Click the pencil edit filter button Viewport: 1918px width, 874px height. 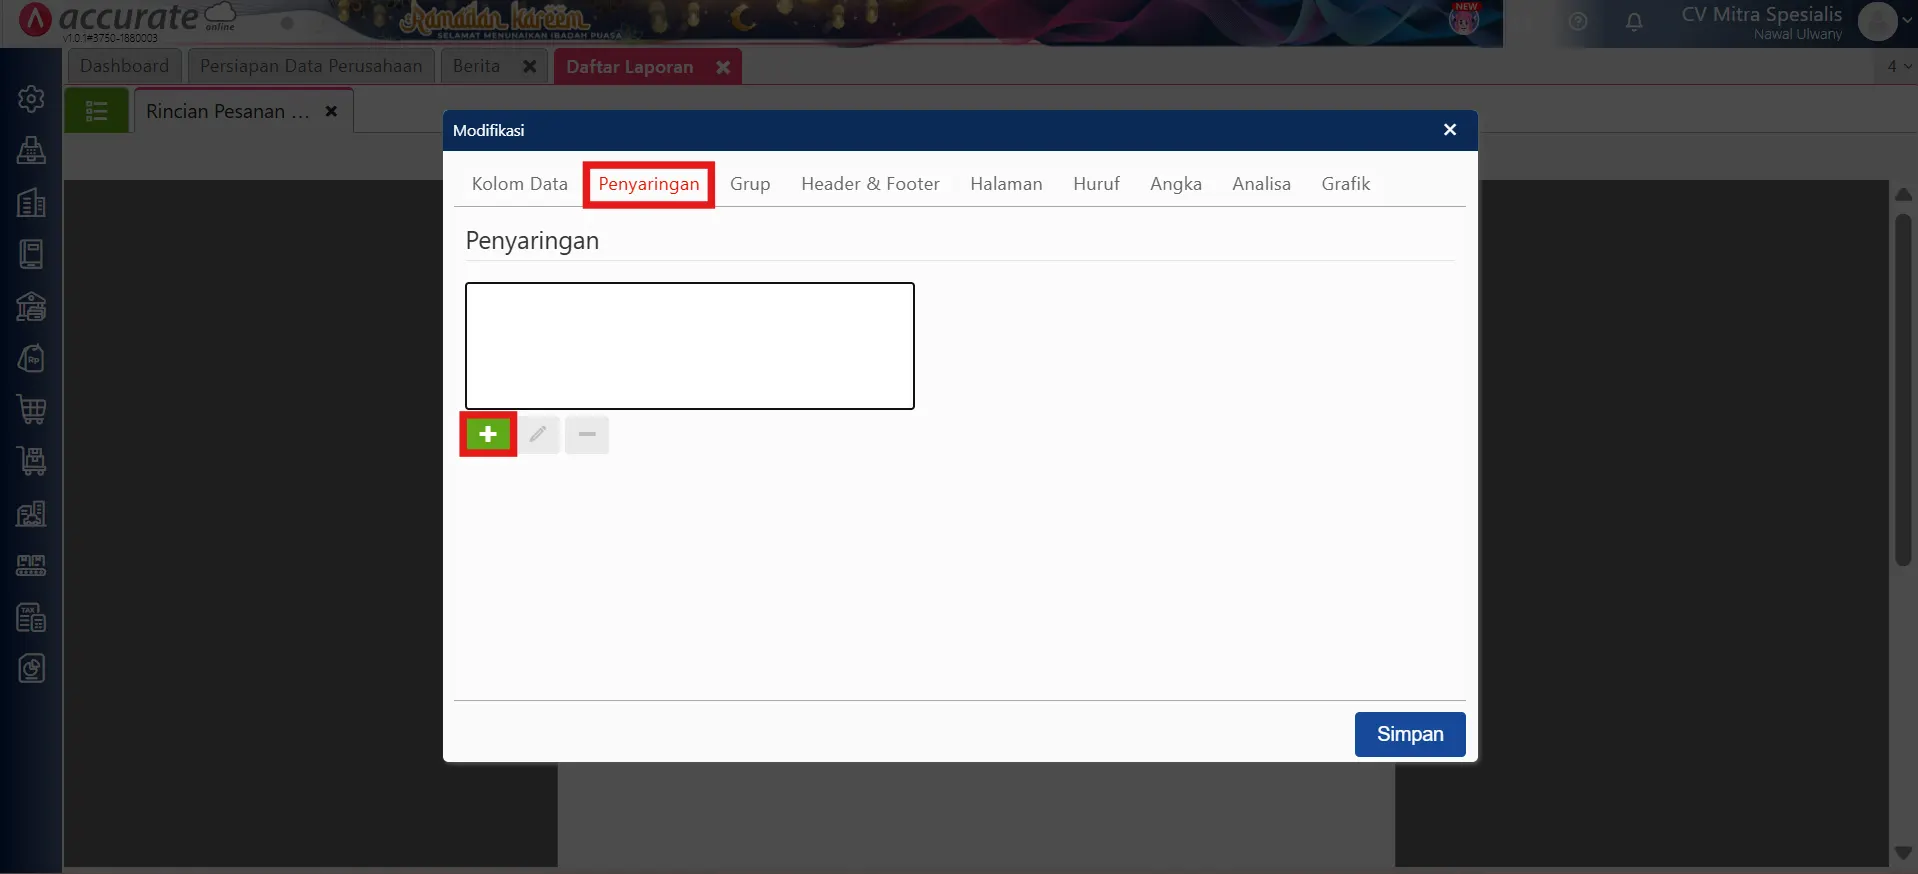(538, 434)
